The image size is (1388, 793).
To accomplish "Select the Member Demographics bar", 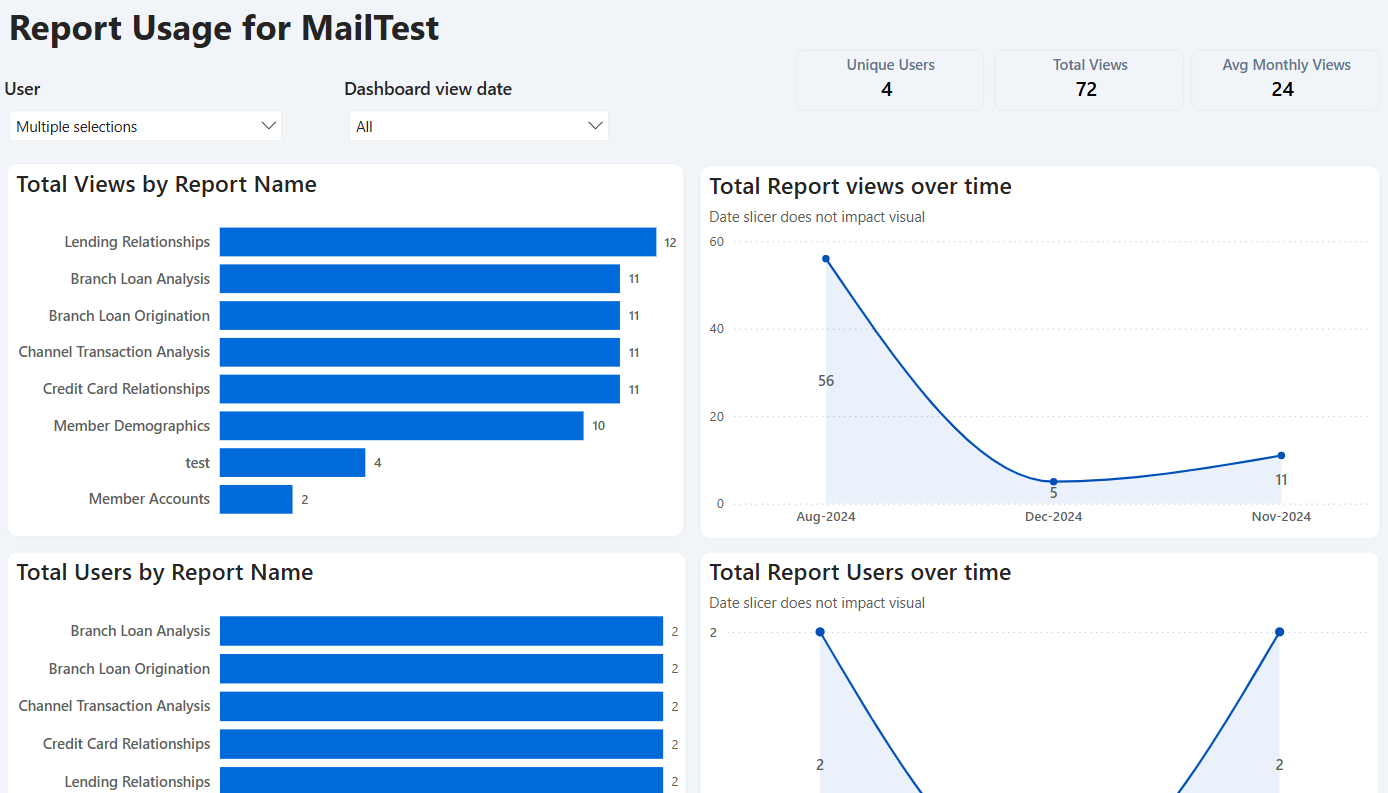I will click(x=402, y=426).
